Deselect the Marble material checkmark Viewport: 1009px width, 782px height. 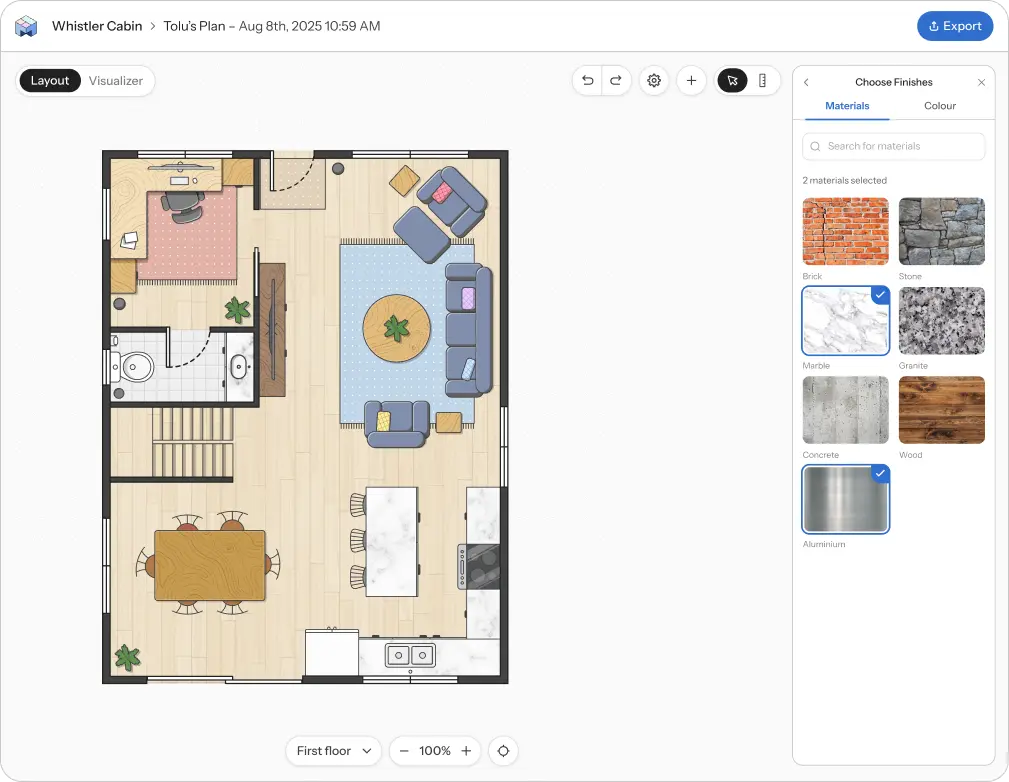[x=880, y=294]
